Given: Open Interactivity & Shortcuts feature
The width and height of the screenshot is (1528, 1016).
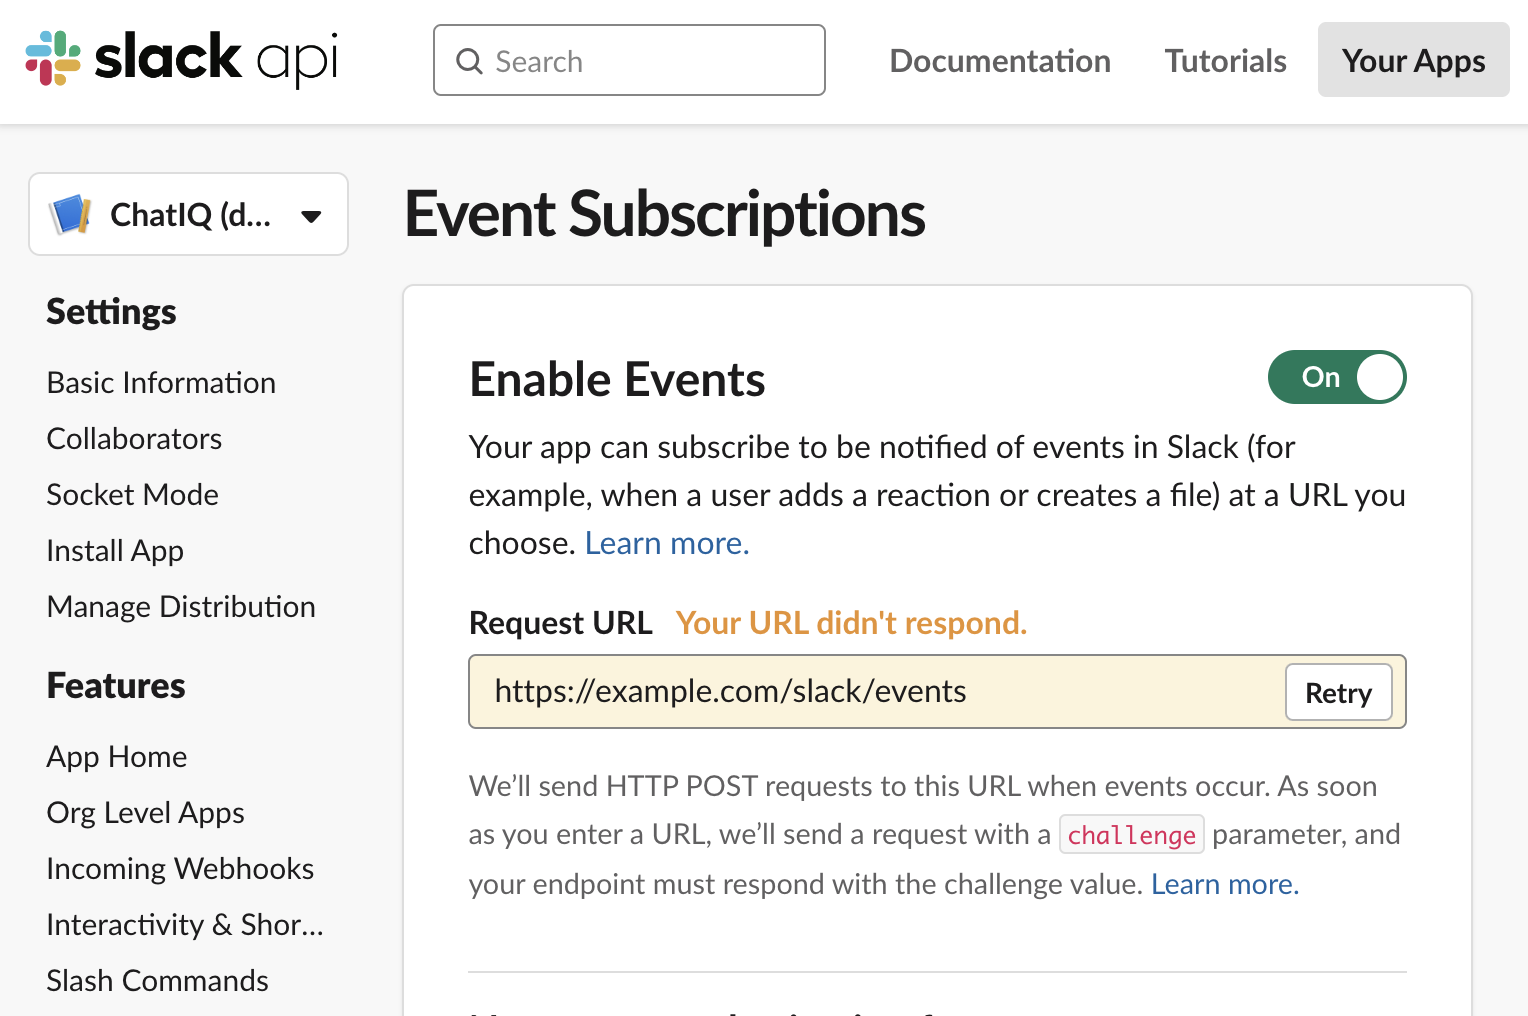Looking at the screenshot, I should pos(185,925).
